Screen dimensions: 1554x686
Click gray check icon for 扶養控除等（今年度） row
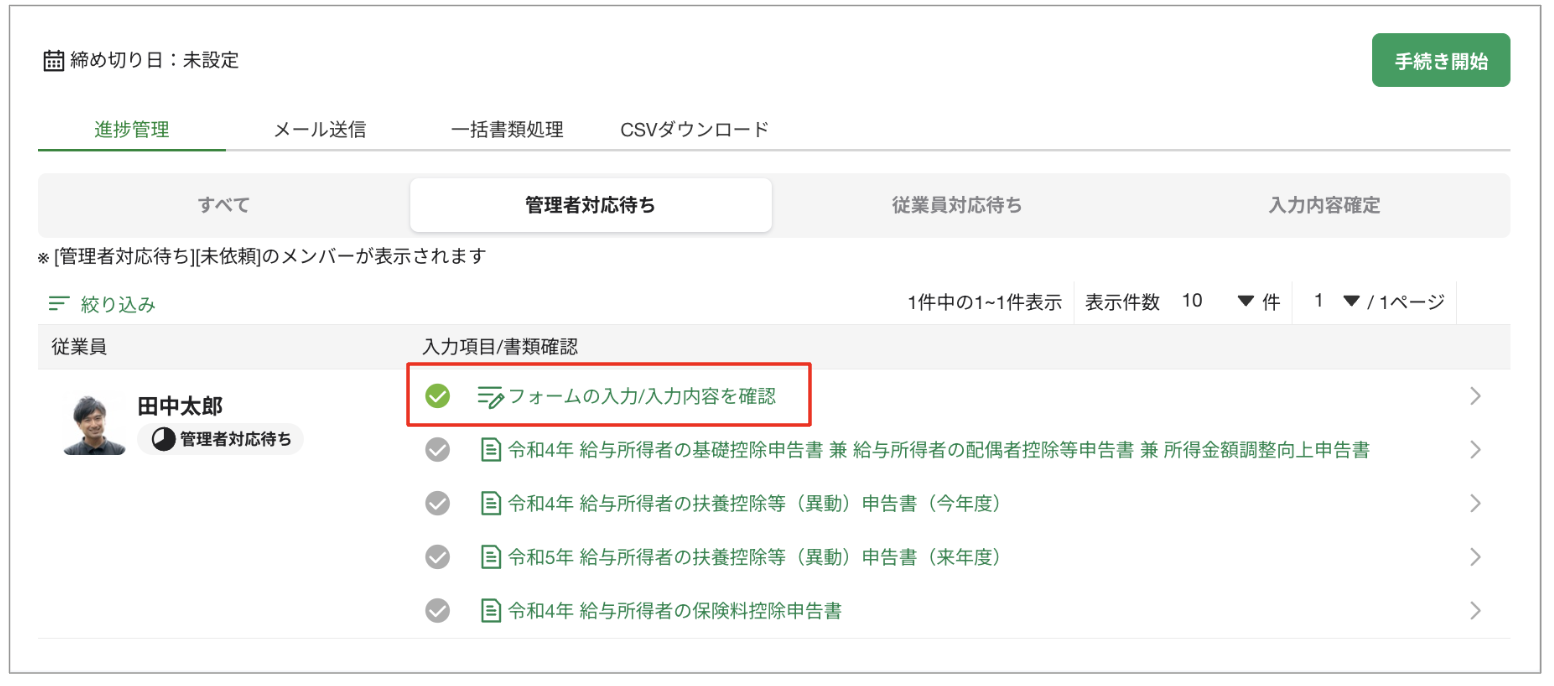437,503
